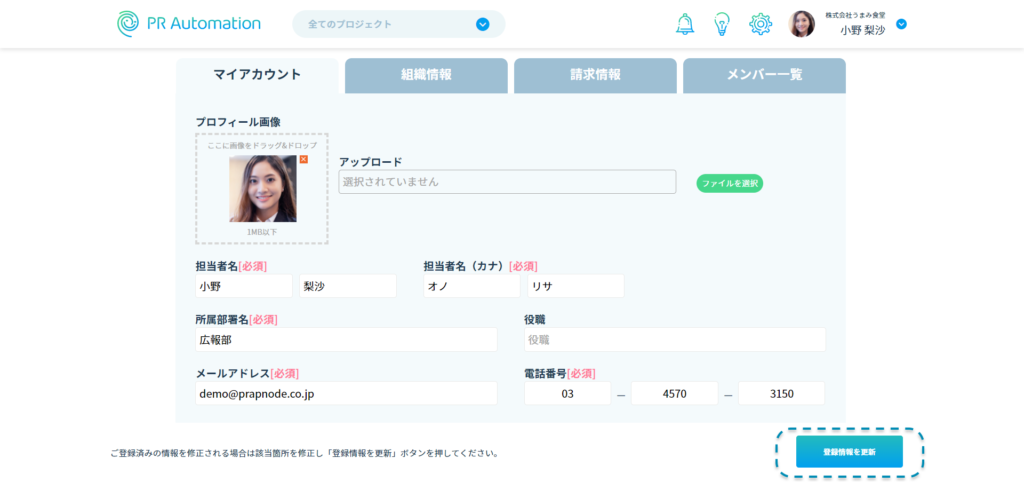Click the 所属部署名 field containing 広報部

tap(346, 340)
